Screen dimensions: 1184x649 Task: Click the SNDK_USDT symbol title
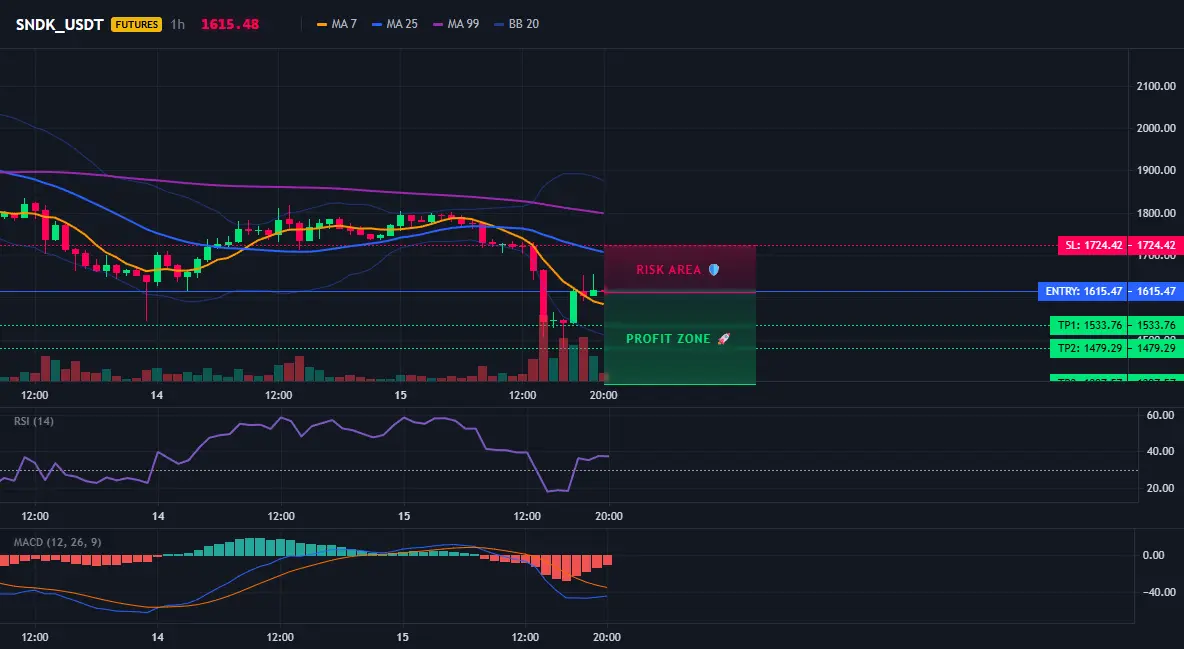(60, 24)
